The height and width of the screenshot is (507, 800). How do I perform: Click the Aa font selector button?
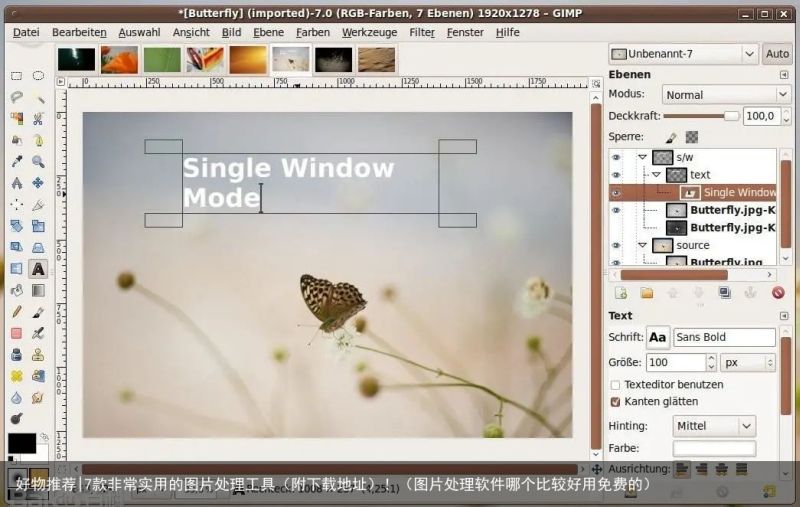tap(658, 337)
